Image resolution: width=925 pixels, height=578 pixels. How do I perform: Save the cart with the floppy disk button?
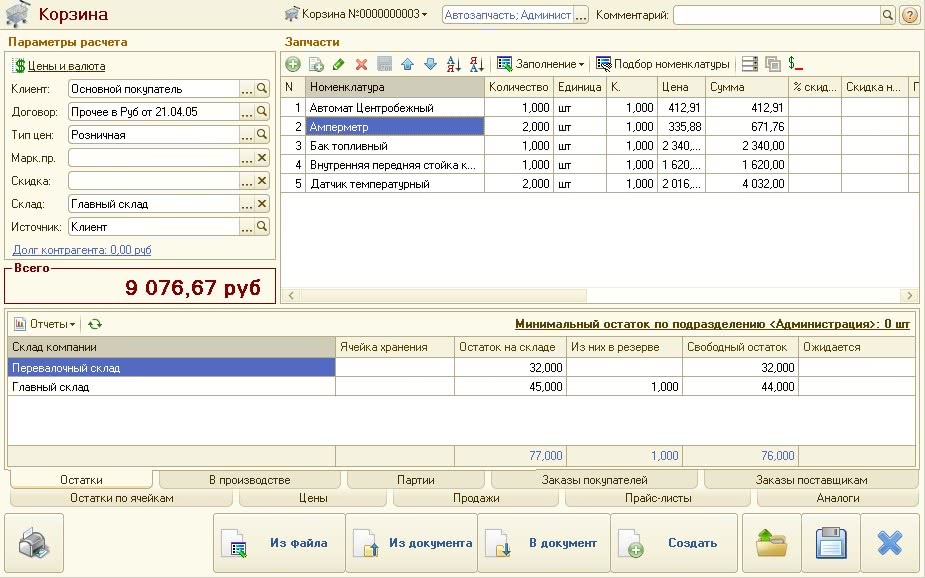click(x=831, y=543)
